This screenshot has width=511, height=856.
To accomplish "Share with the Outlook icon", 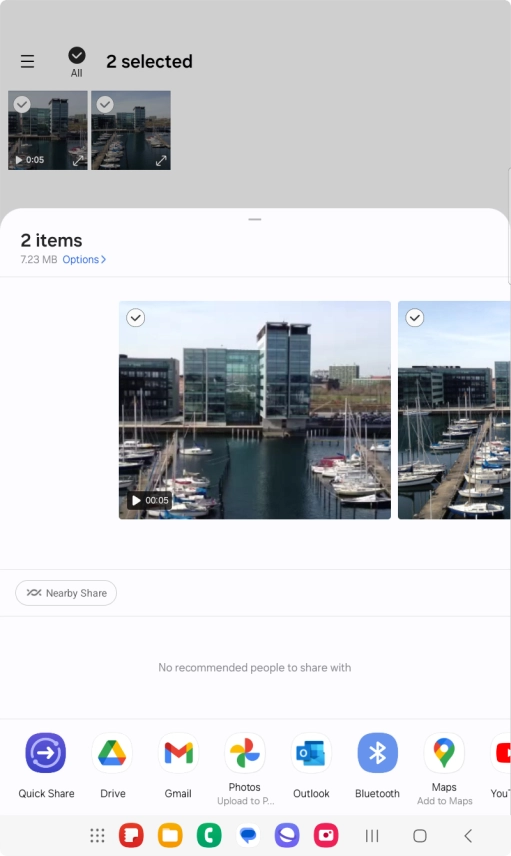I will [x=311, y=753].
